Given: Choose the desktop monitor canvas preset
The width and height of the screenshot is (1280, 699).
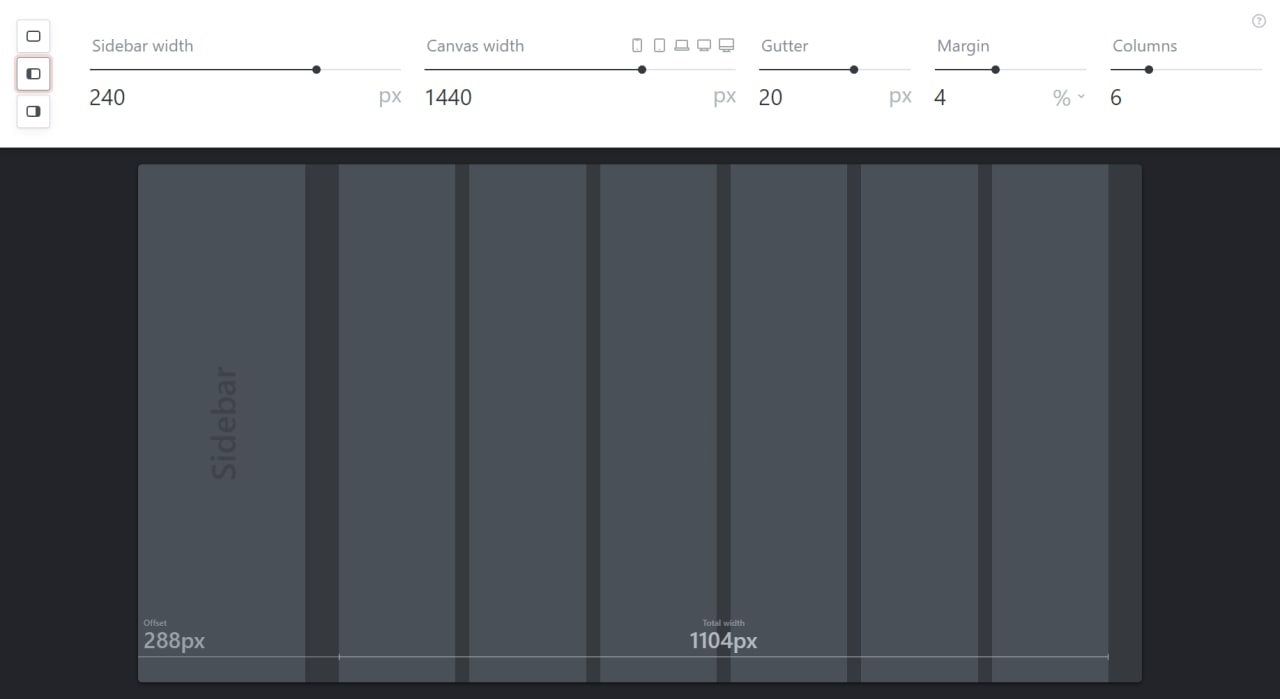Looking at the screenshot, I should coord(704,45).
